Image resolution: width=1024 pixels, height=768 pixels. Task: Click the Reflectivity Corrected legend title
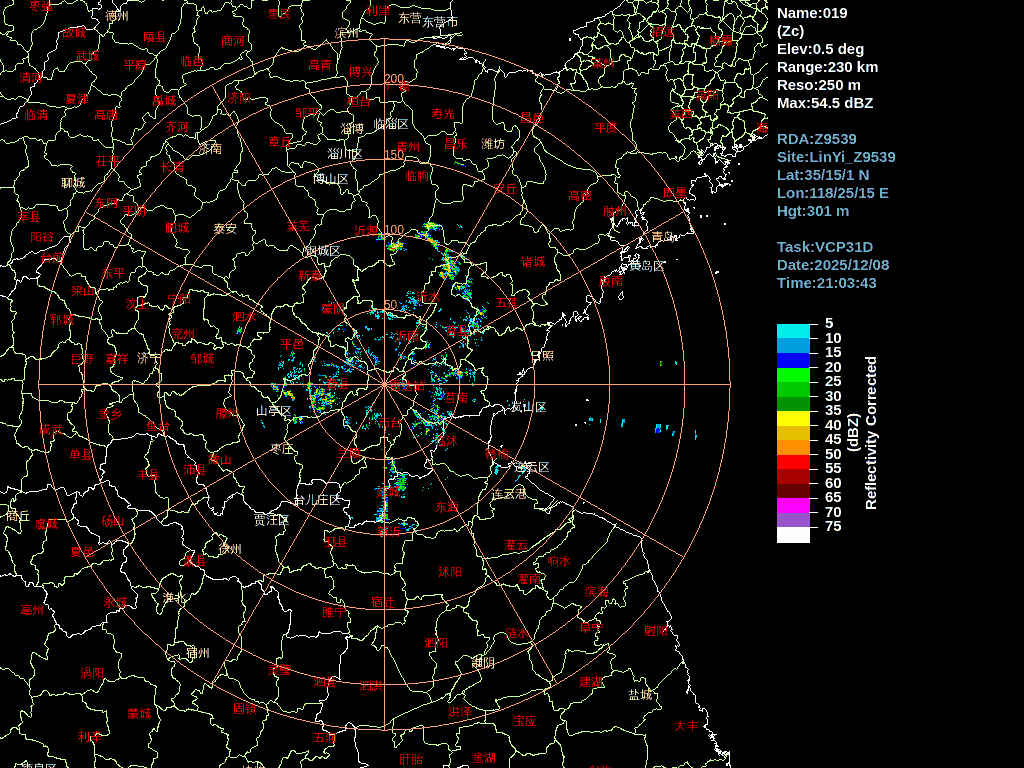click(871, 433)
